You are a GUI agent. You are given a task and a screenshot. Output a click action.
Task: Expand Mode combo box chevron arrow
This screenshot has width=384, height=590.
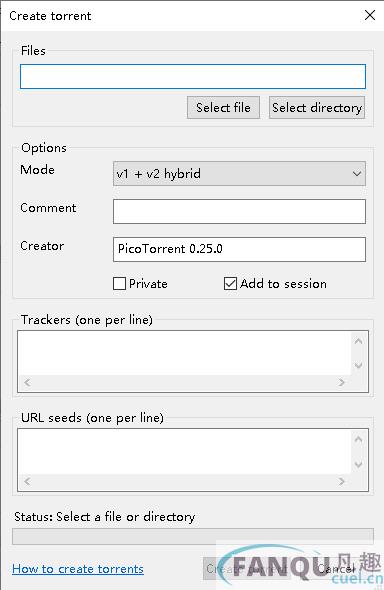pyautogui.click(x=357, y=174)
